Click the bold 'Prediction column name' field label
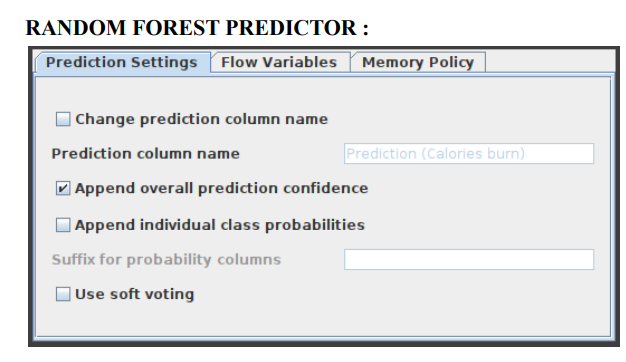Screen dimensions: 626x362 (x=146, y=154)
